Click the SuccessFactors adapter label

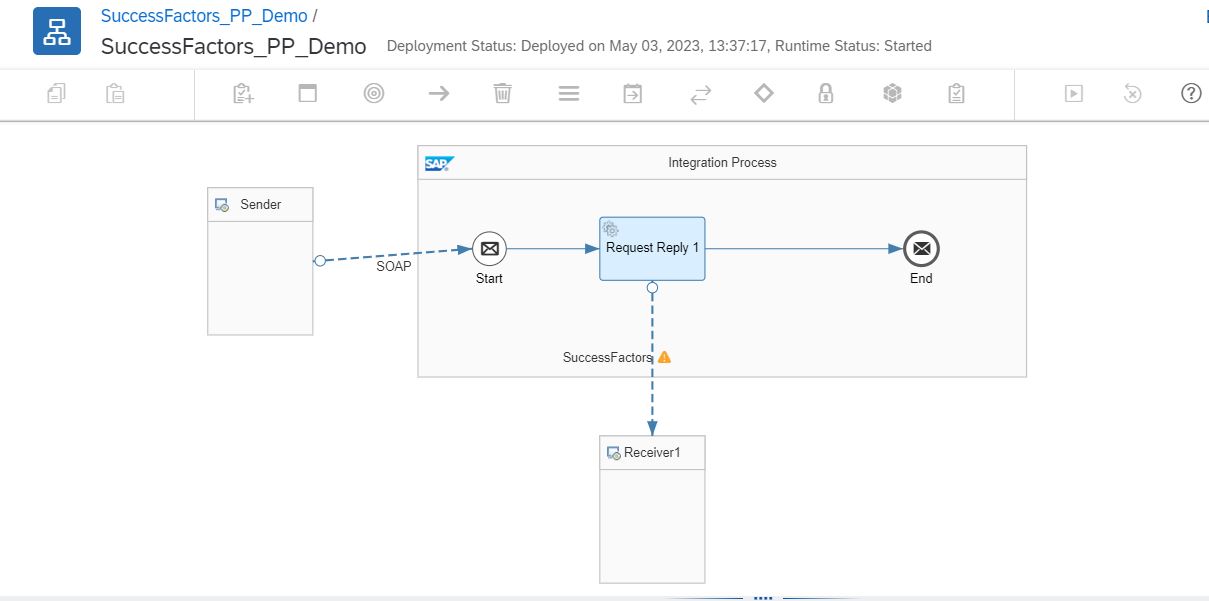coord(607,357)
